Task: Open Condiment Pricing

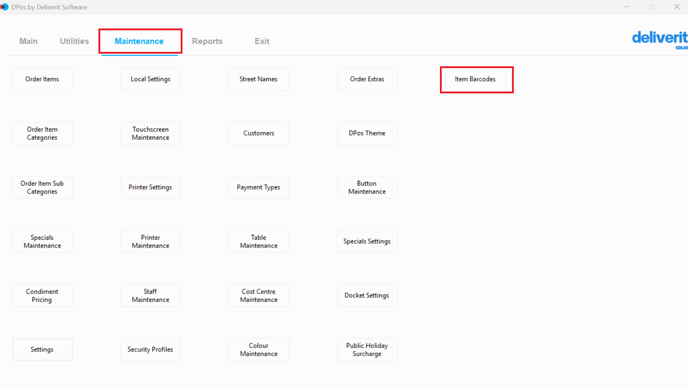Action: pos(42,295)
